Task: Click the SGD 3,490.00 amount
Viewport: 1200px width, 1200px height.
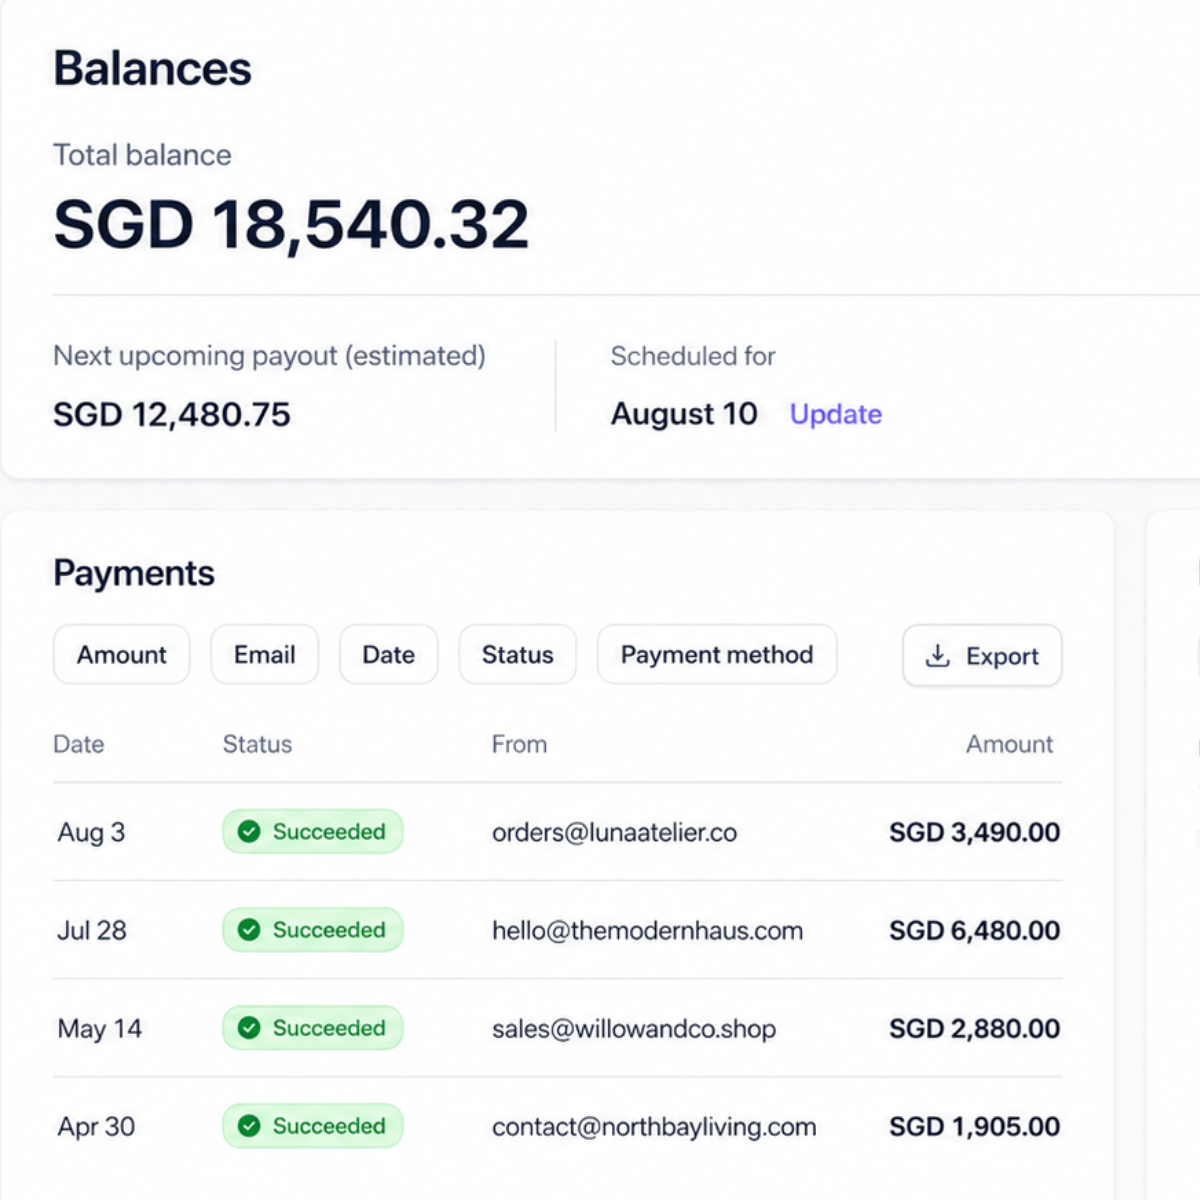Action: coord(974,832)
